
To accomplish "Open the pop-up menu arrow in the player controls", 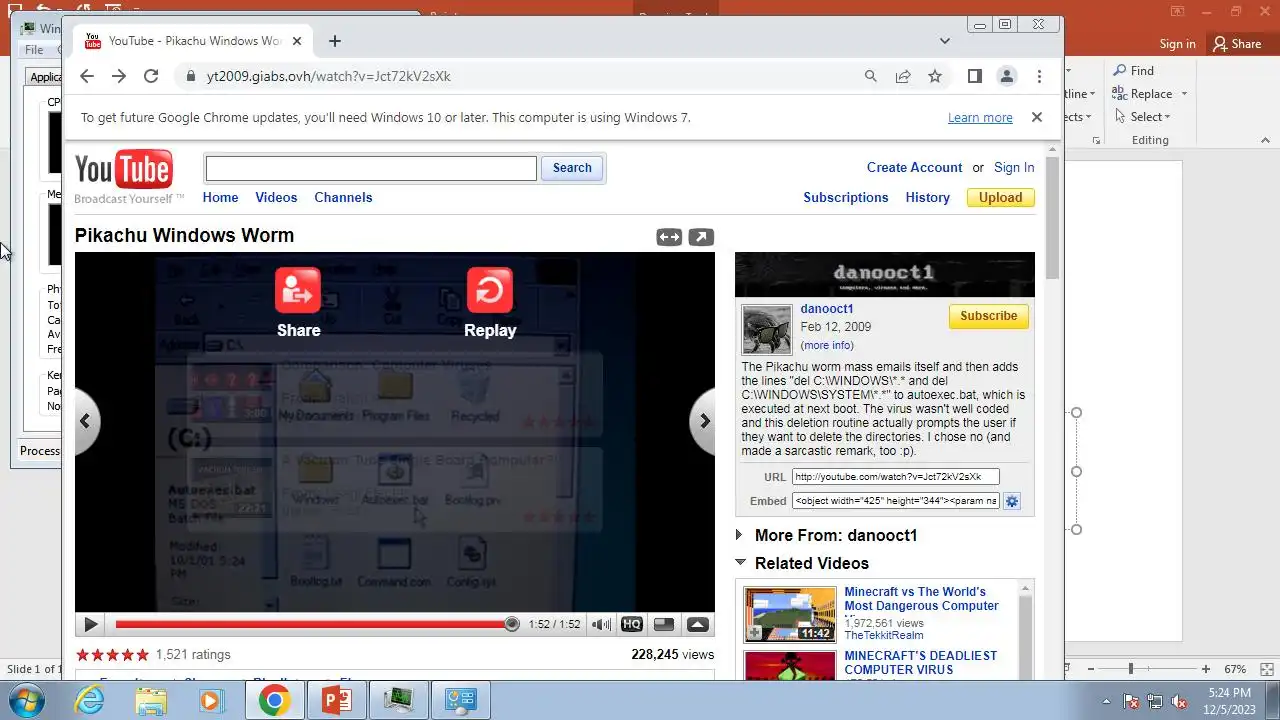I will (x=698, y=625).
